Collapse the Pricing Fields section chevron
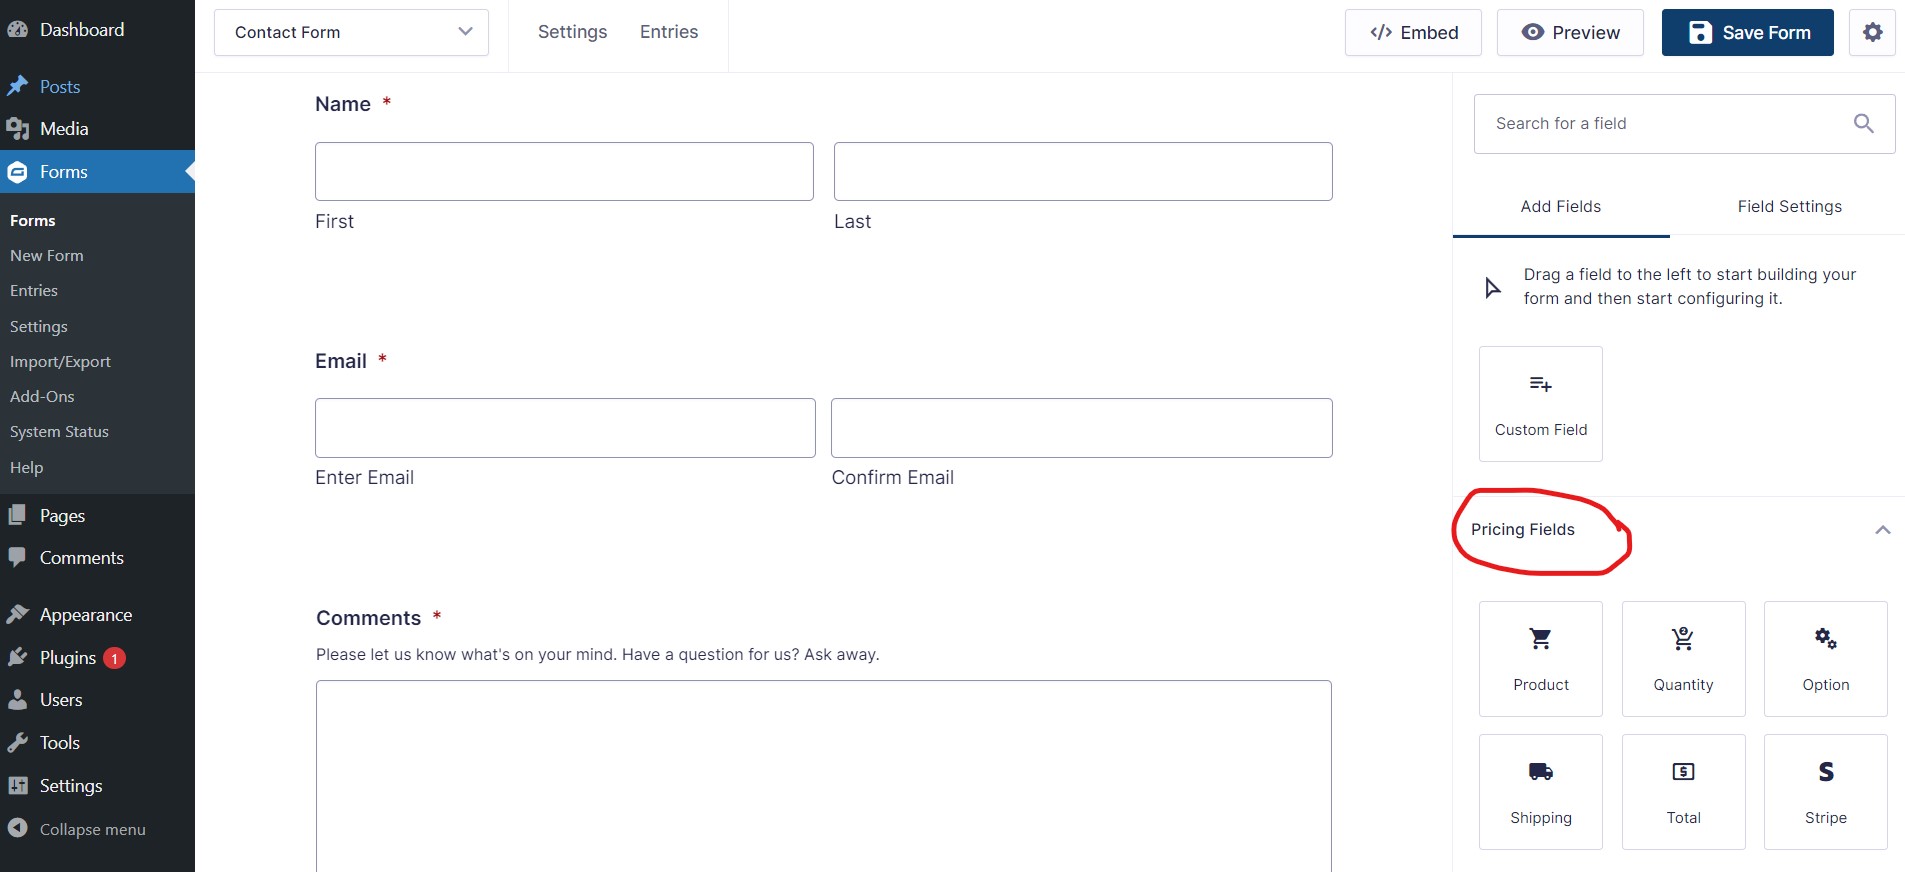Viewport: 1905px width, 872px height. pyautogui.click(x=1882, y=530)
